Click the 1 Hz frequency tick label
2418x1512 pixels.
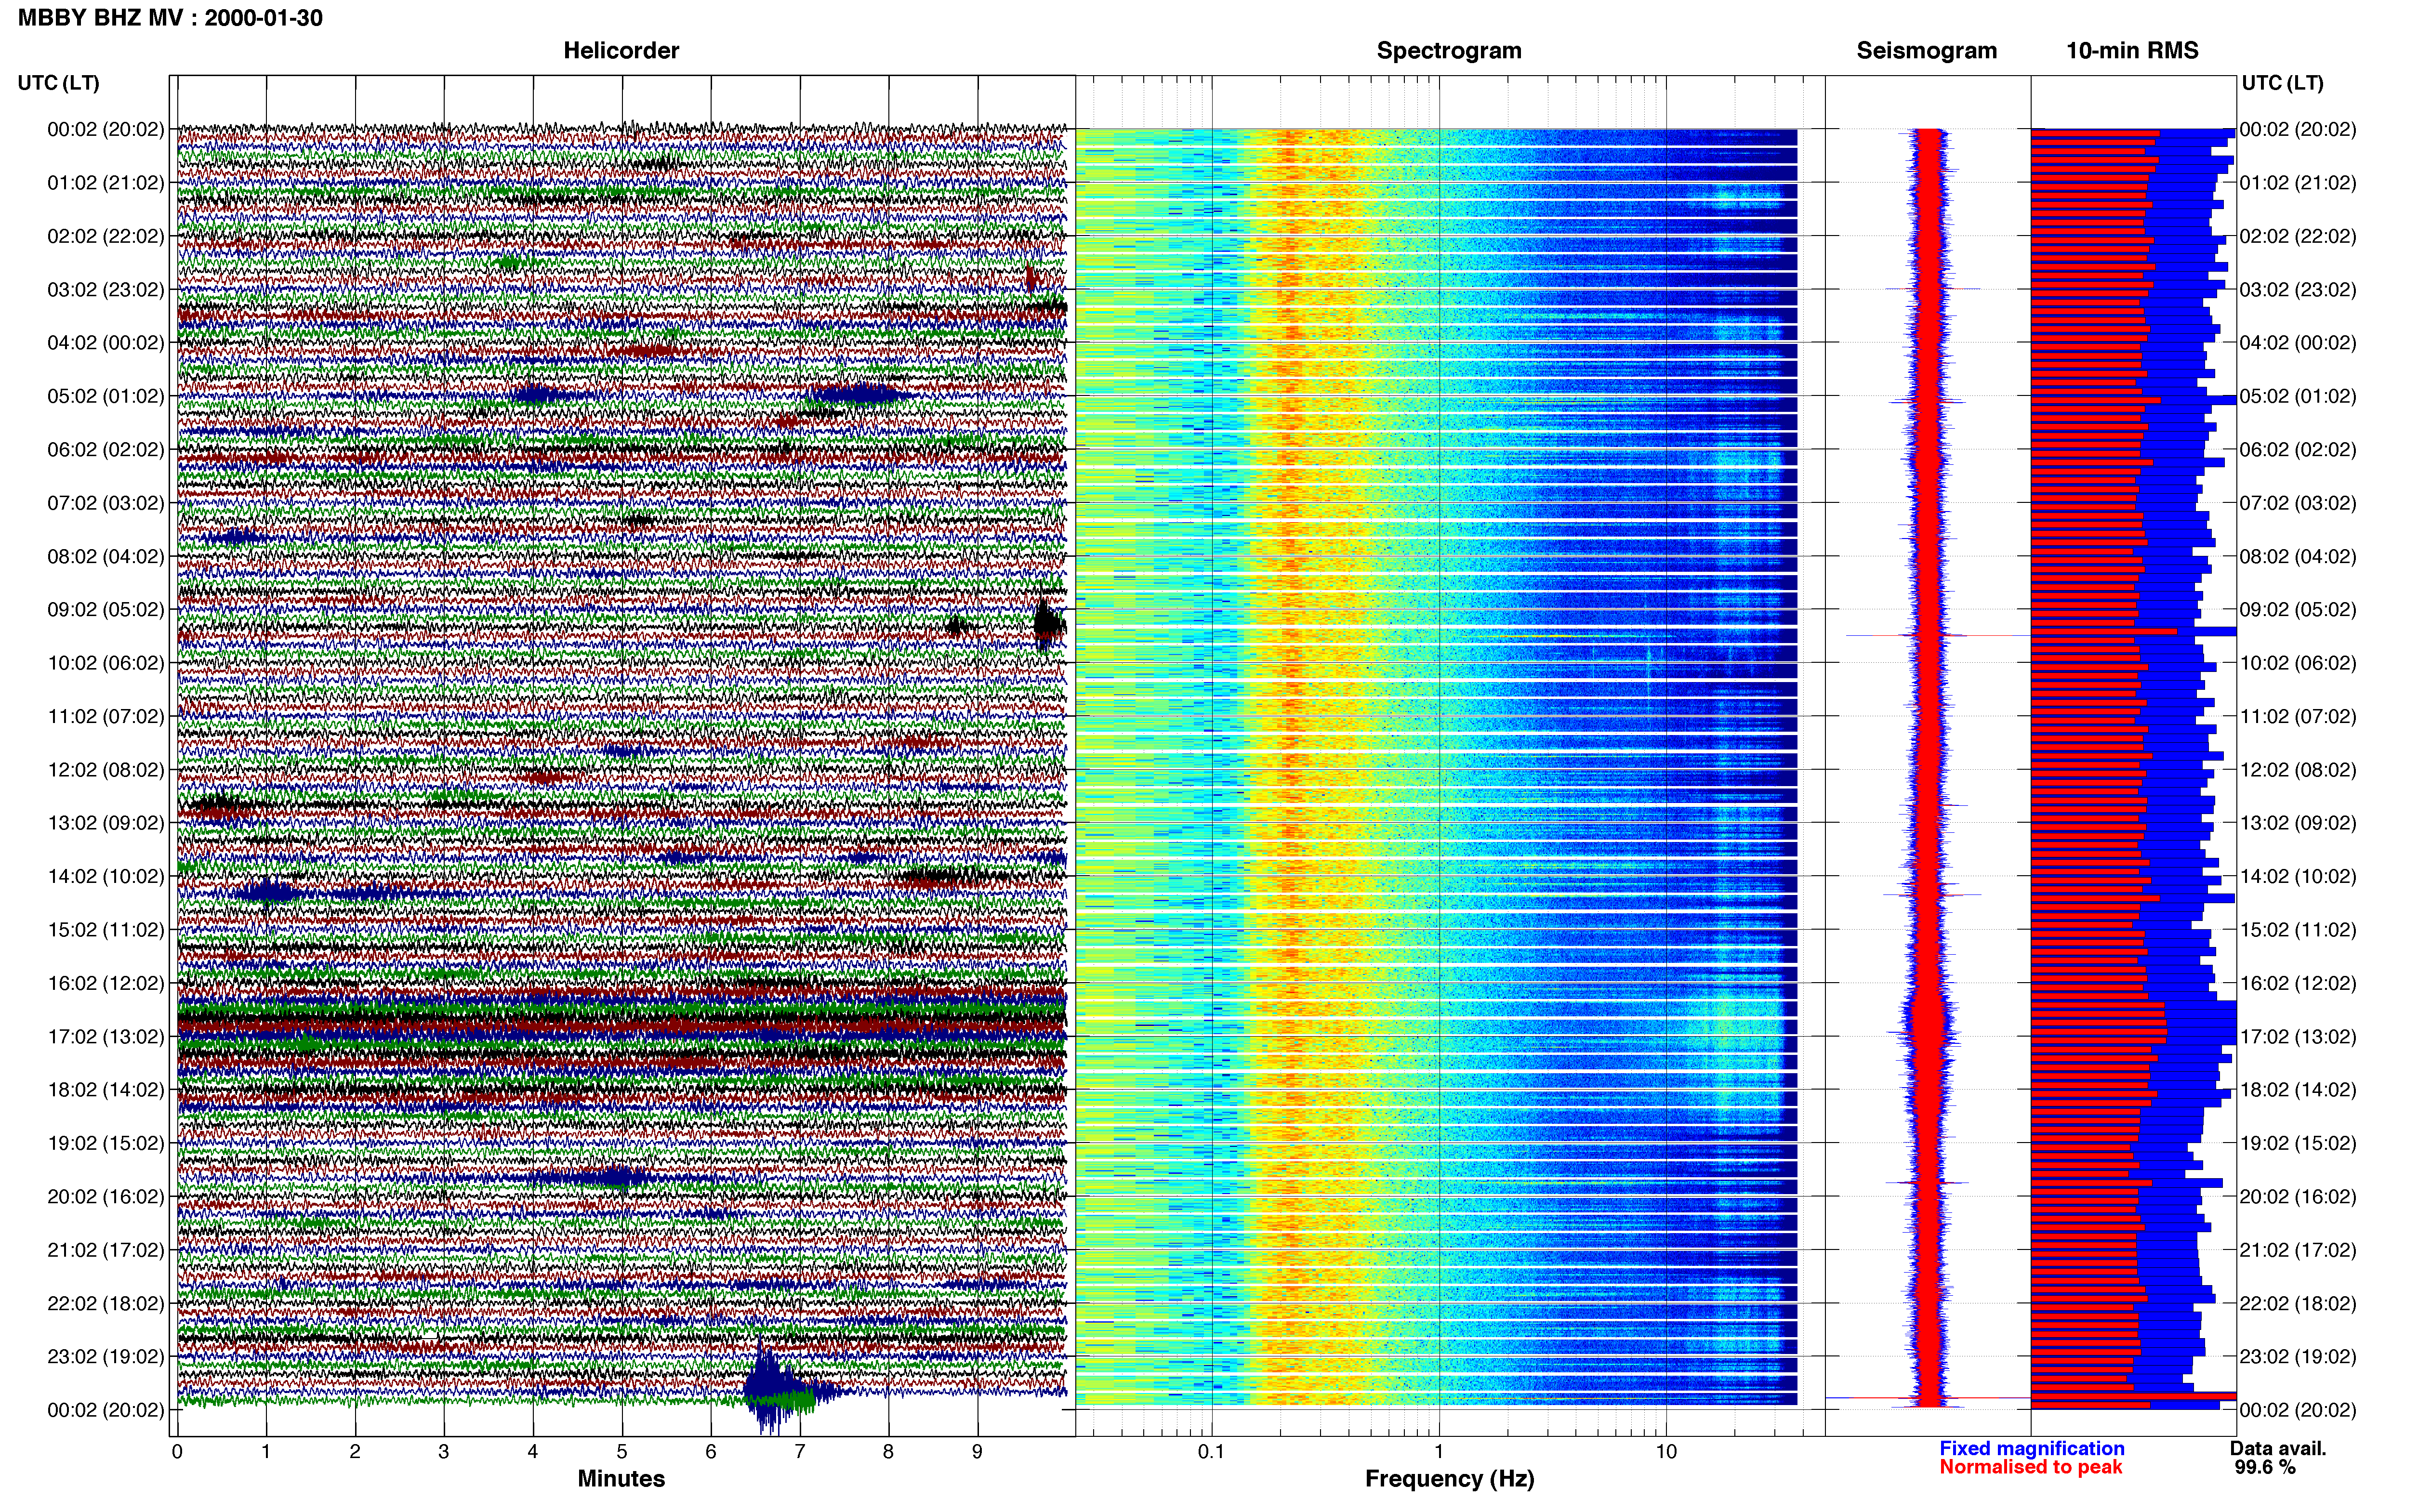1439,1451
